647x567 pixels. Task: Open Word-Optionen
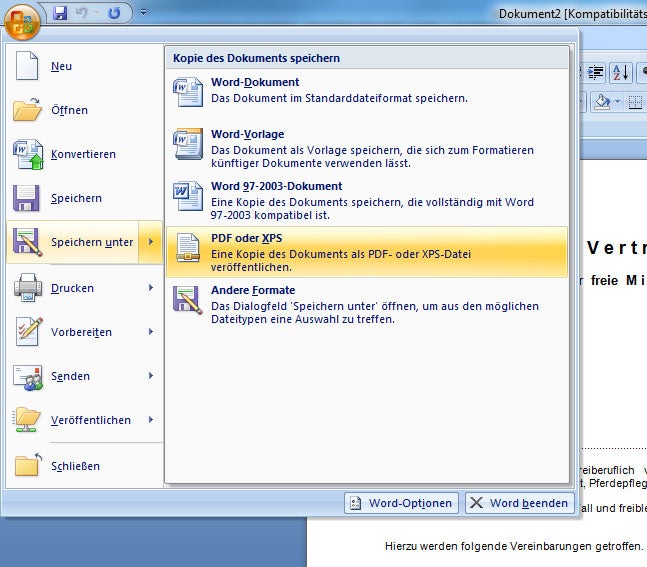click(x=401, y=503)
